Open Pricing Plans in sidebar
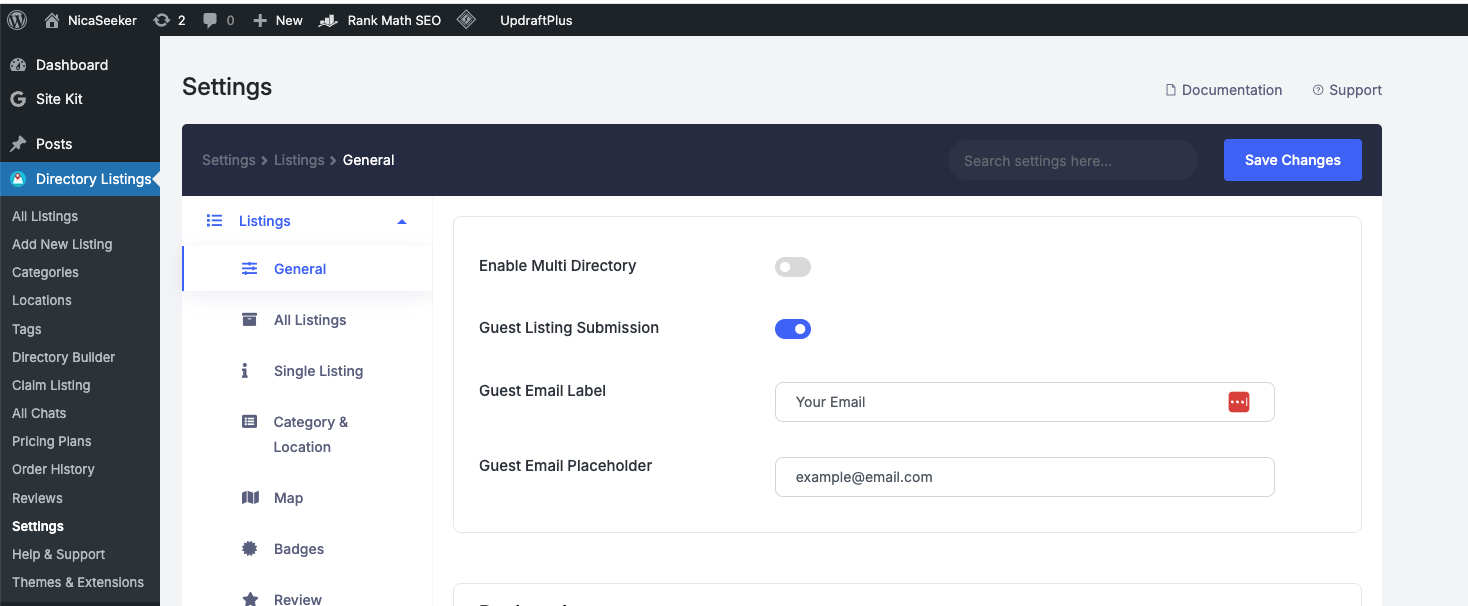1468x606 pixels. [x=51, y=441]
